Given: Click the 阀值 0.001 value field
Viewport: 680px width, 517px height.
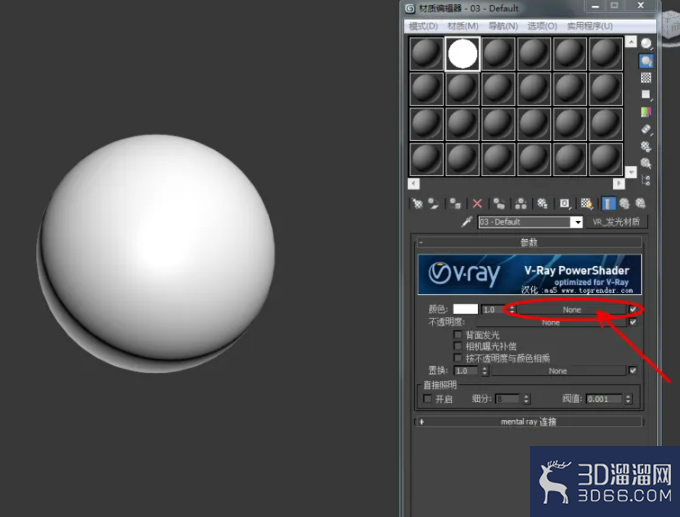Looking at the screenshot, I should 605,399.
